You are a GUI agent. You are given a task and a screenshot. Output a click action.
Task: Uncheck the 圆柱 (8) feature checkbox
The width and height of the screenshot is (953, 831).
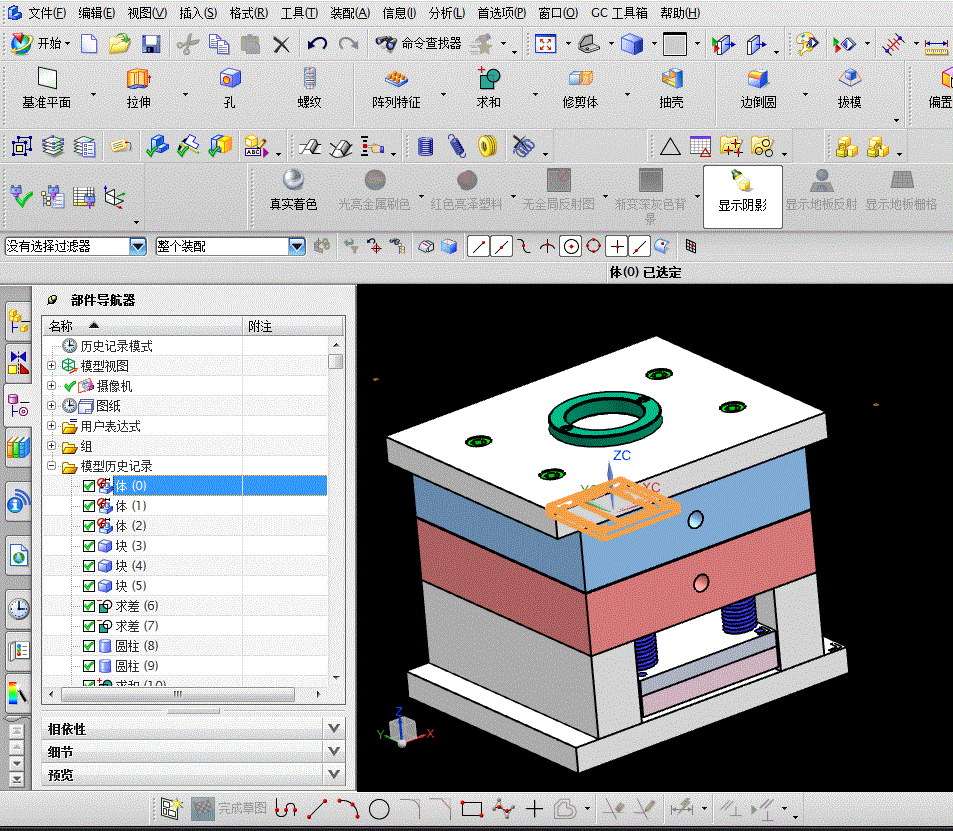[89, 646]
